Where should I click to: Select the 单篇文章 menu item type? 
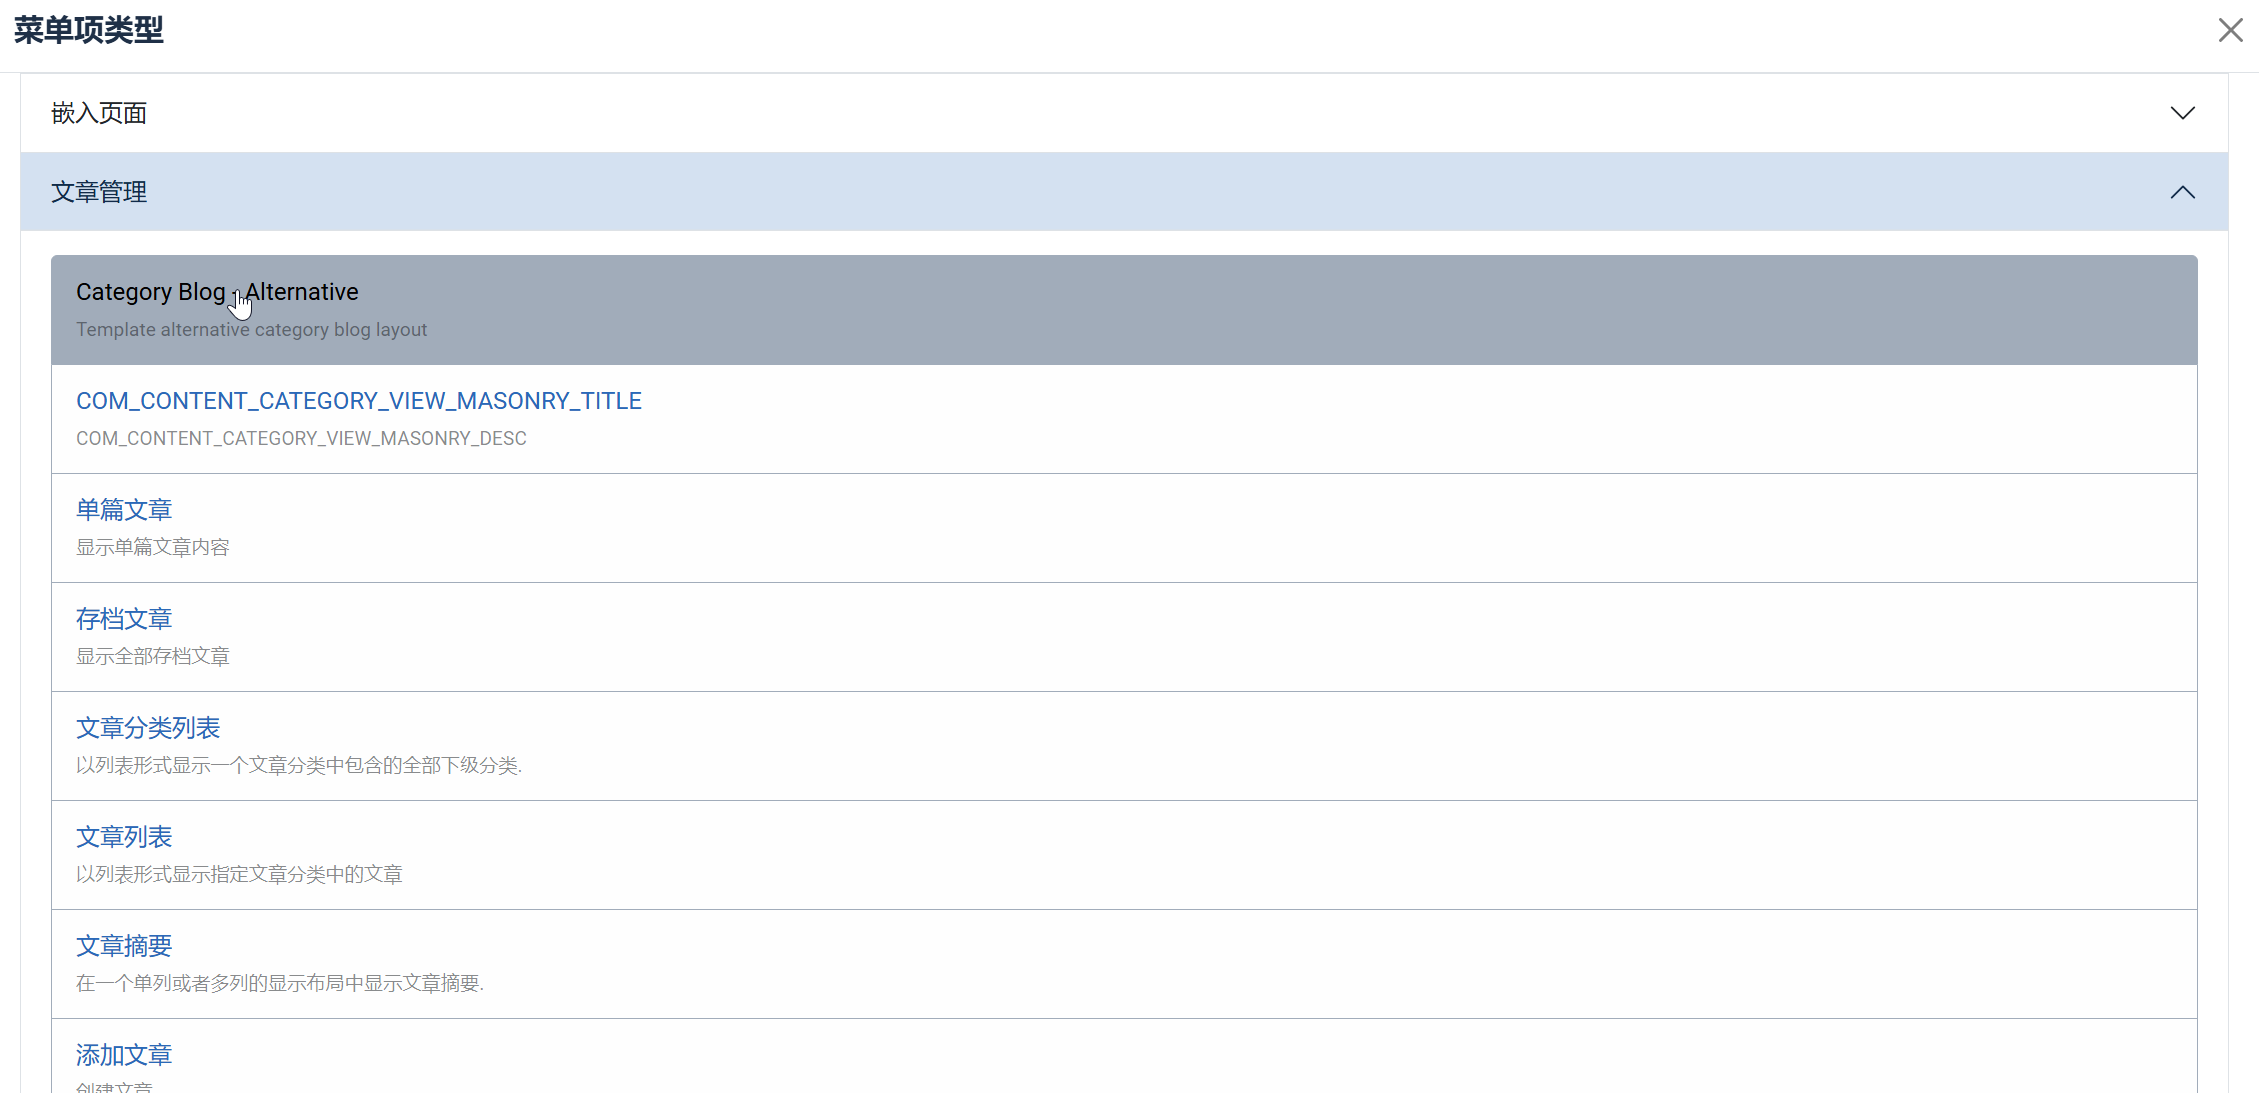click(x=124, y=510)
